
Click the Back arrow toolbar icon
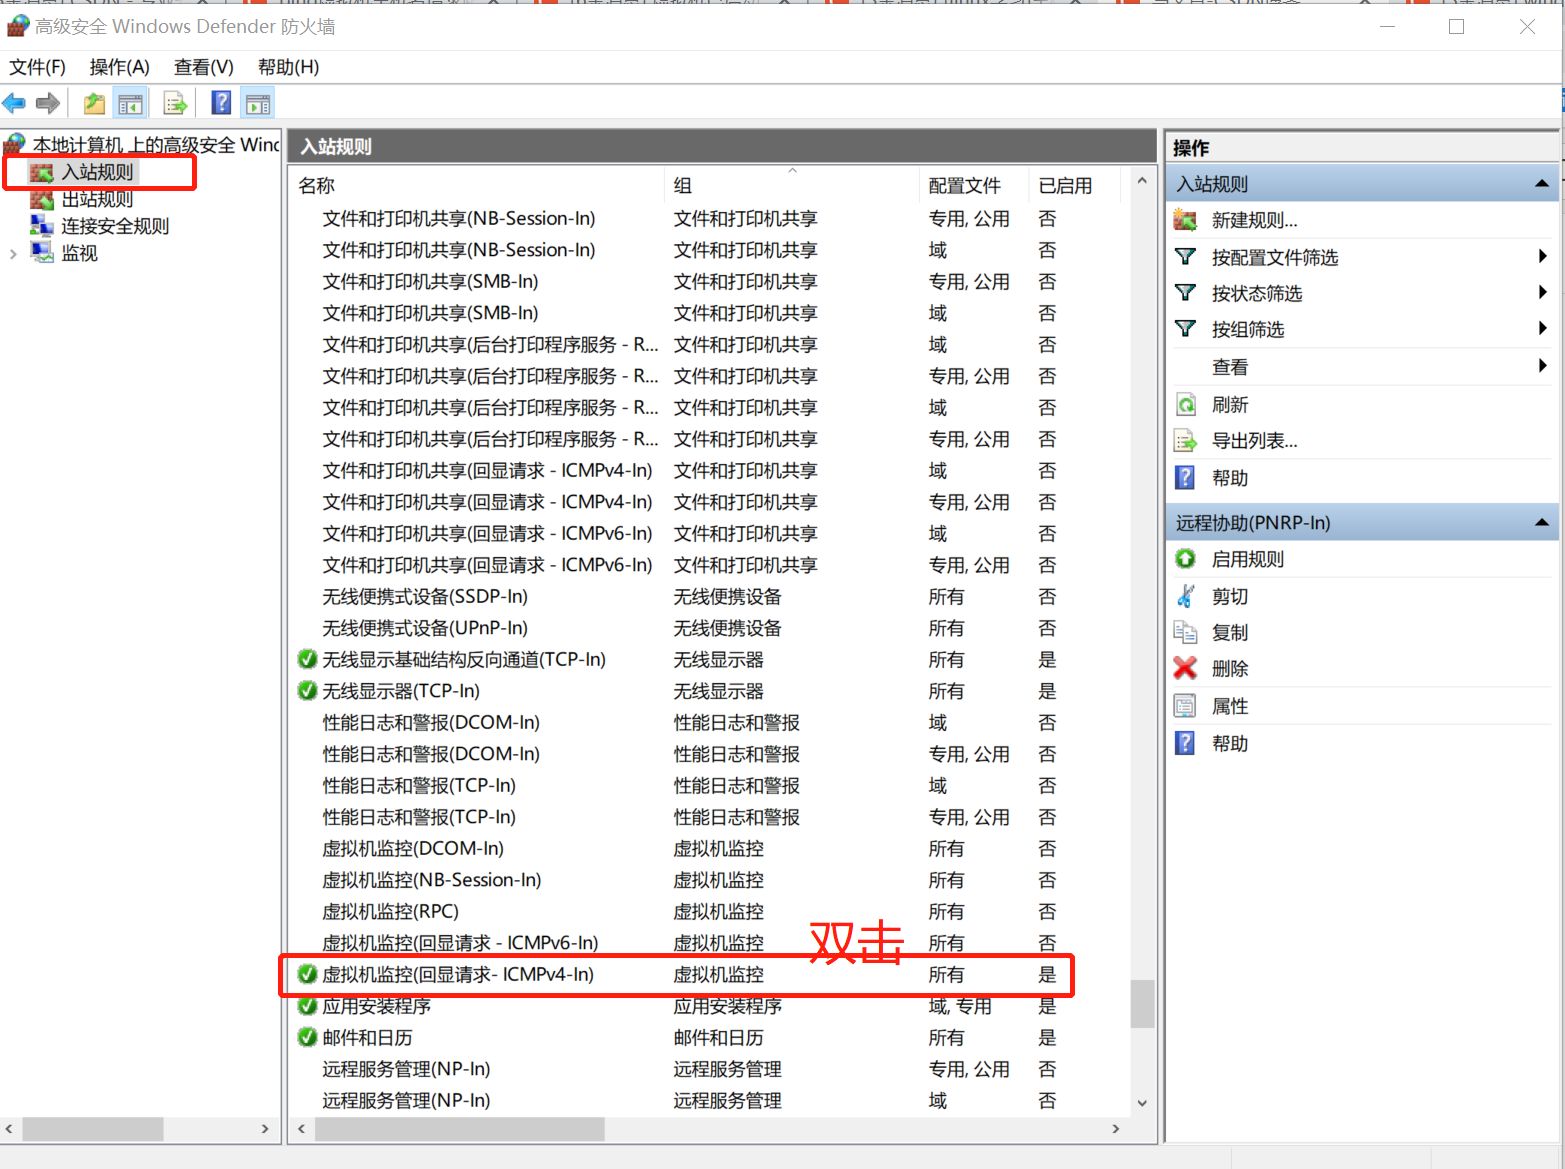click(x=14, y=103)
